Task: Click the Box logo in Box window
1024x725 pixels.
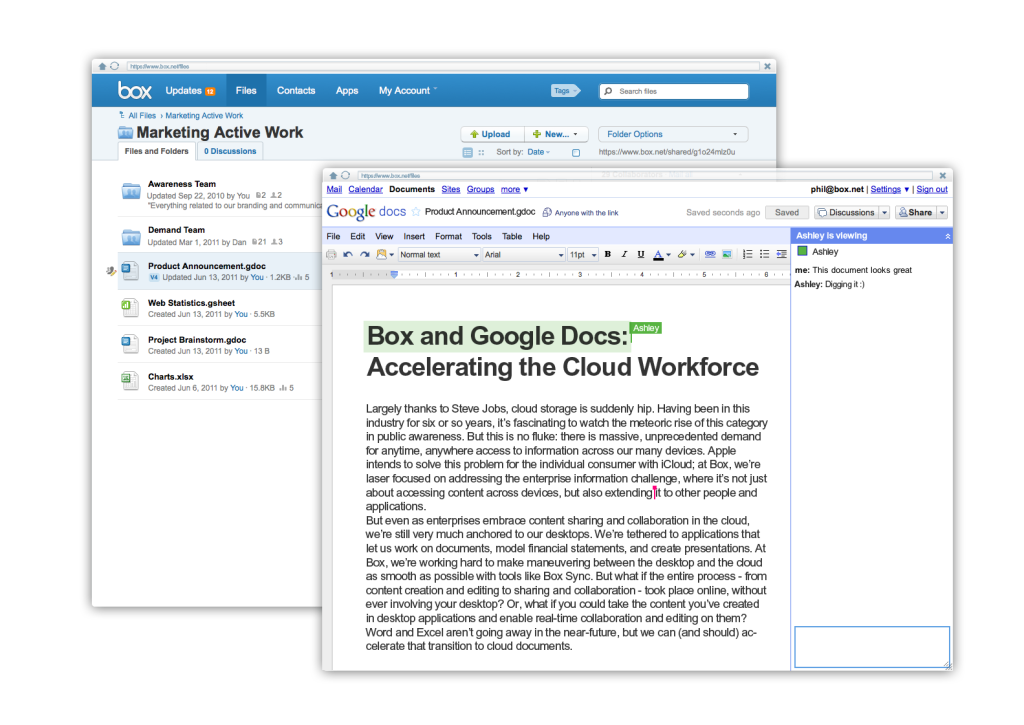Action: point(135,90)
